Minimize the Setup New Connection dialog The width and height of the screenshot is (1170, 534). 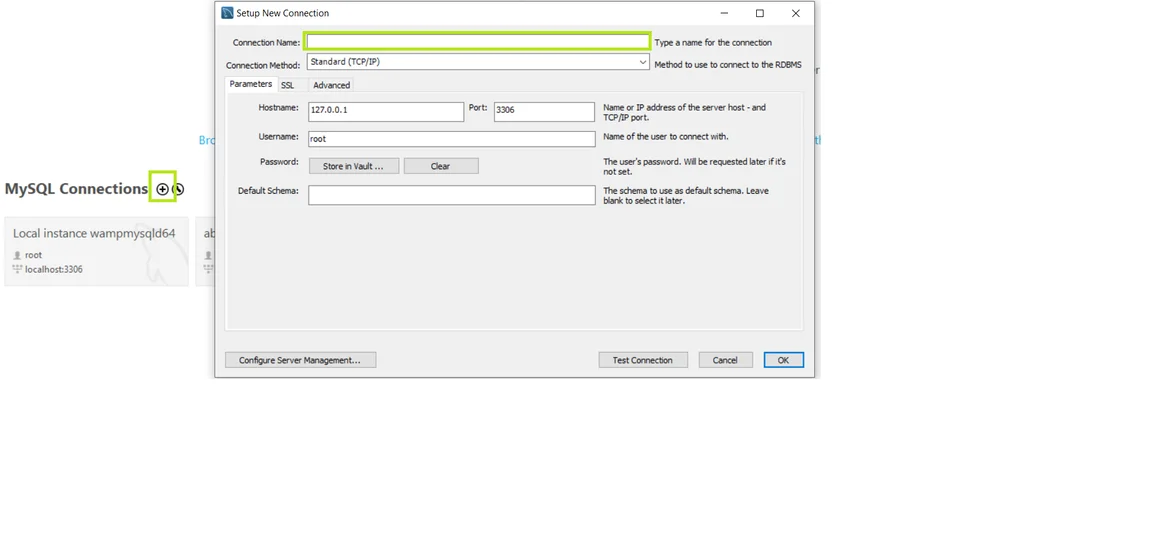(724, 13)
